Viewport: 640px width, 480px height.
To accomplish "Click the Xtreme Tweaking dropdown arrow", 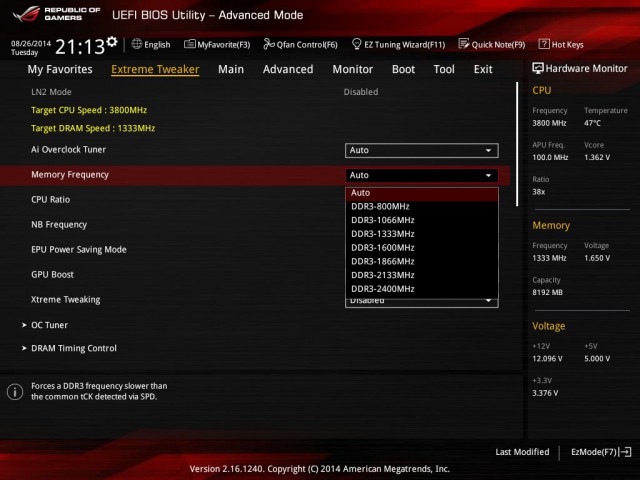I will point(489,302).
